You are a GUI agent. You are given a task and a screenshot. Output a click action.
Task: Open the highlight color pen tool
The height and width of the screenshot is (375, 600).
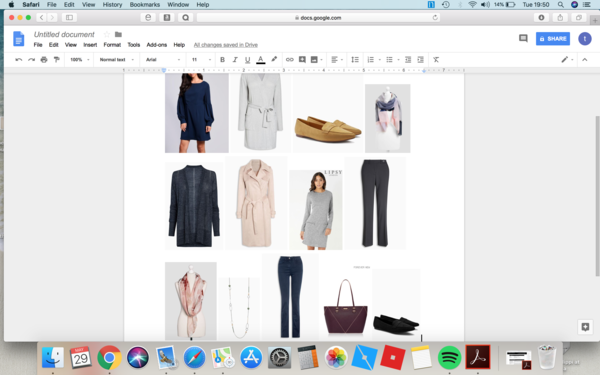[274, 59]
